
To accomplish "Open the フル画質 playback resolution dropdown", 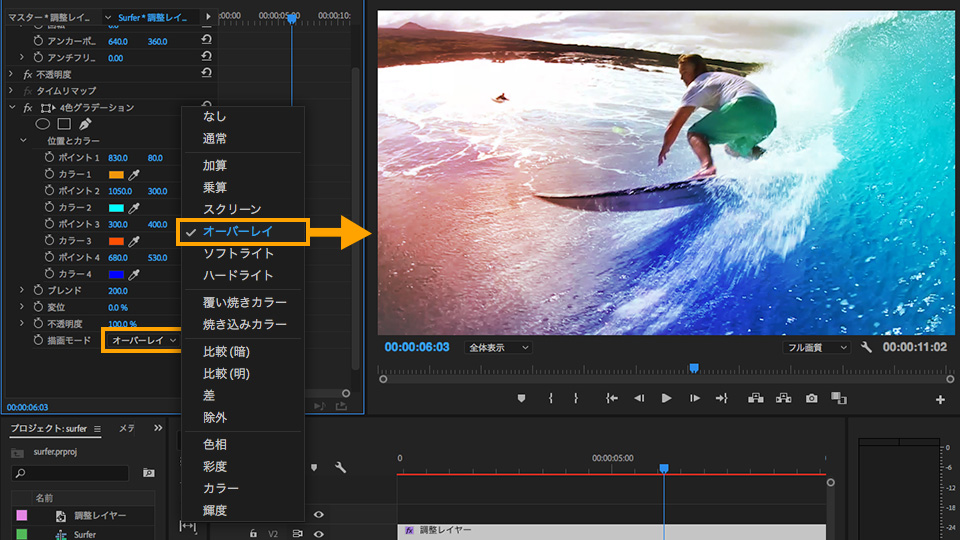I will (x=816, y=348).
